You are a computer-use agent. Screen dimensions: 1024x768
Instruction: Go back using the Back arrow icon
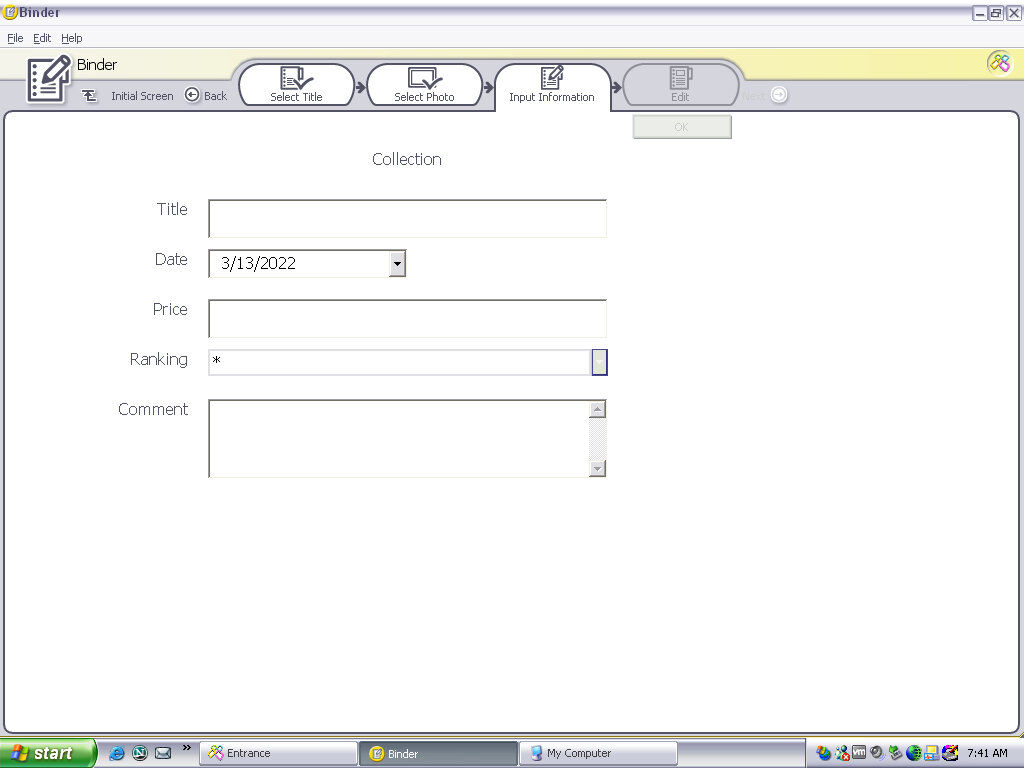pyautogui.click(x=193, y=96)
